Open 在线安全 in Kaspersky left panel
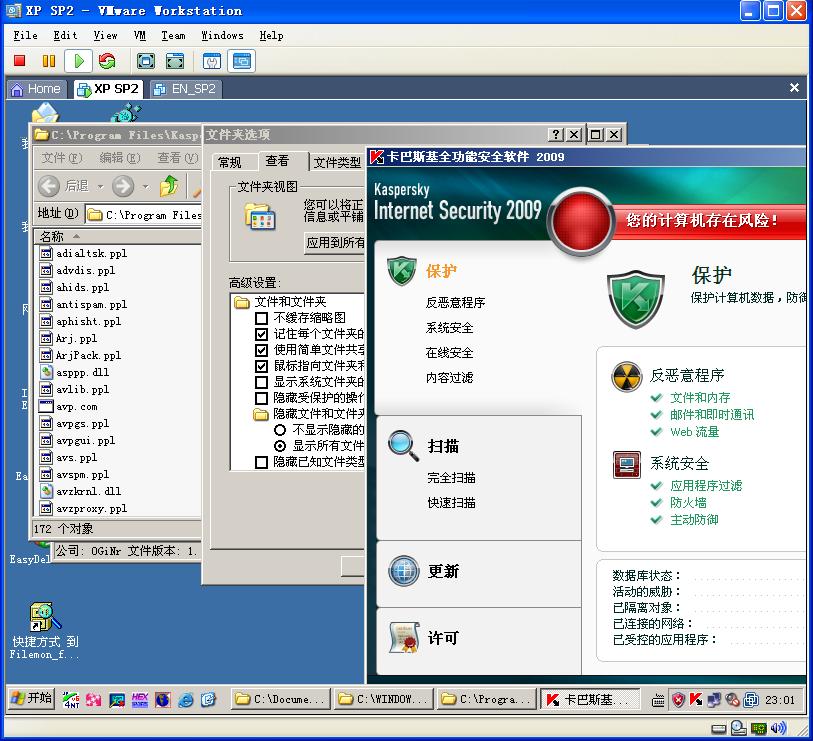The height and width of the screenshot is (741, 813). [450, 353]
